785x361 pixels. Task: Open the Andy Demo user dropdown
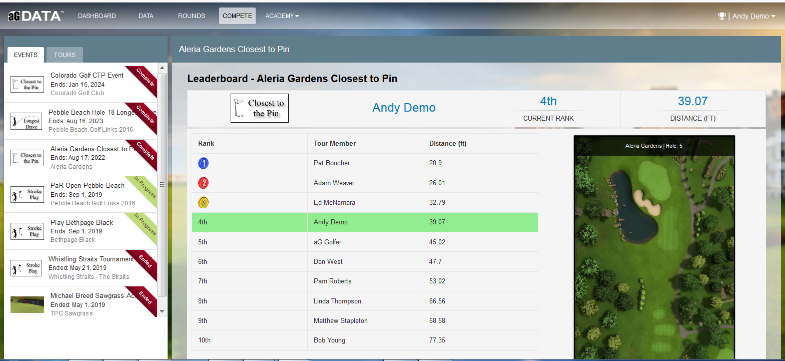[x=746, y=16]
